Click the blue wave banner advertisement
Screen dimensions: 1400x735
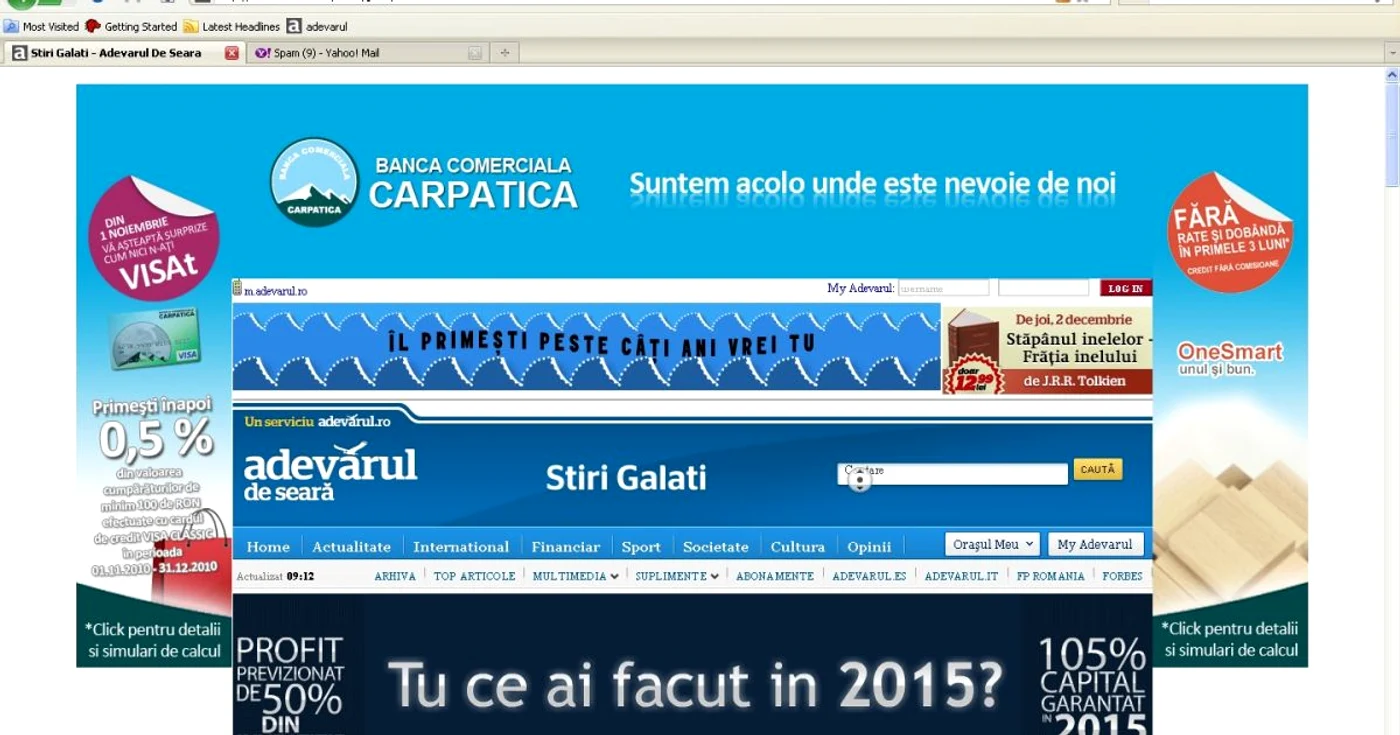point(587,347)
